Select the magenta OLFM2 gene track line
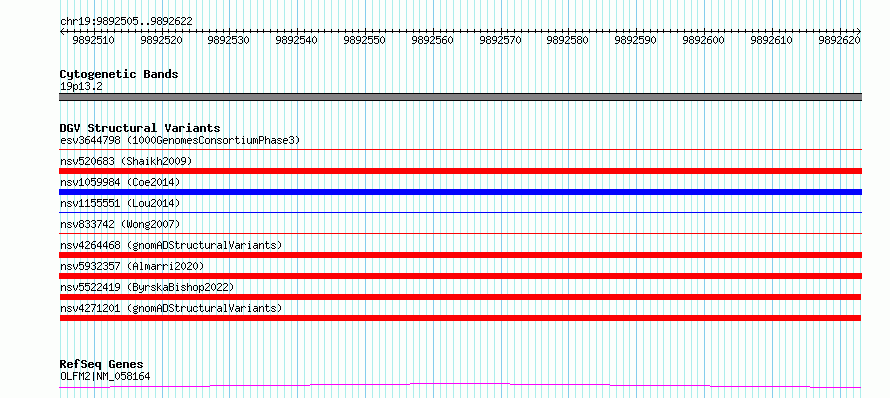 coord(460,386)
